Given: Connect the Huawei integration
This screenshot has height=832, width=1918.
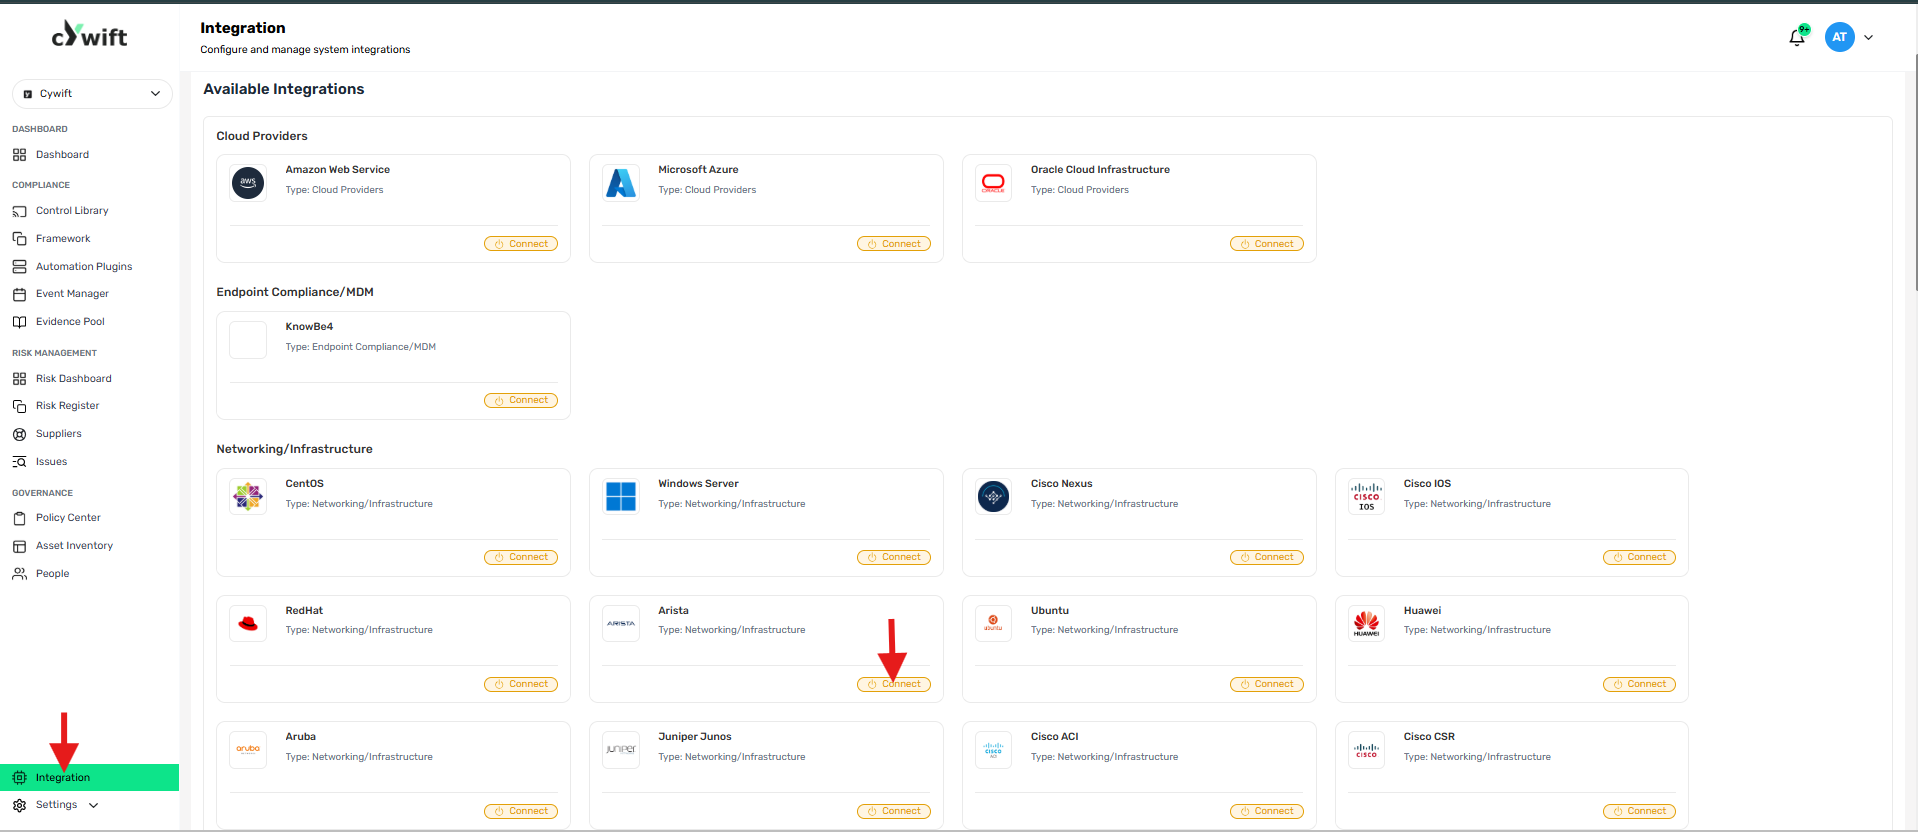Looking at the screenshot, I should [1639, 684].
